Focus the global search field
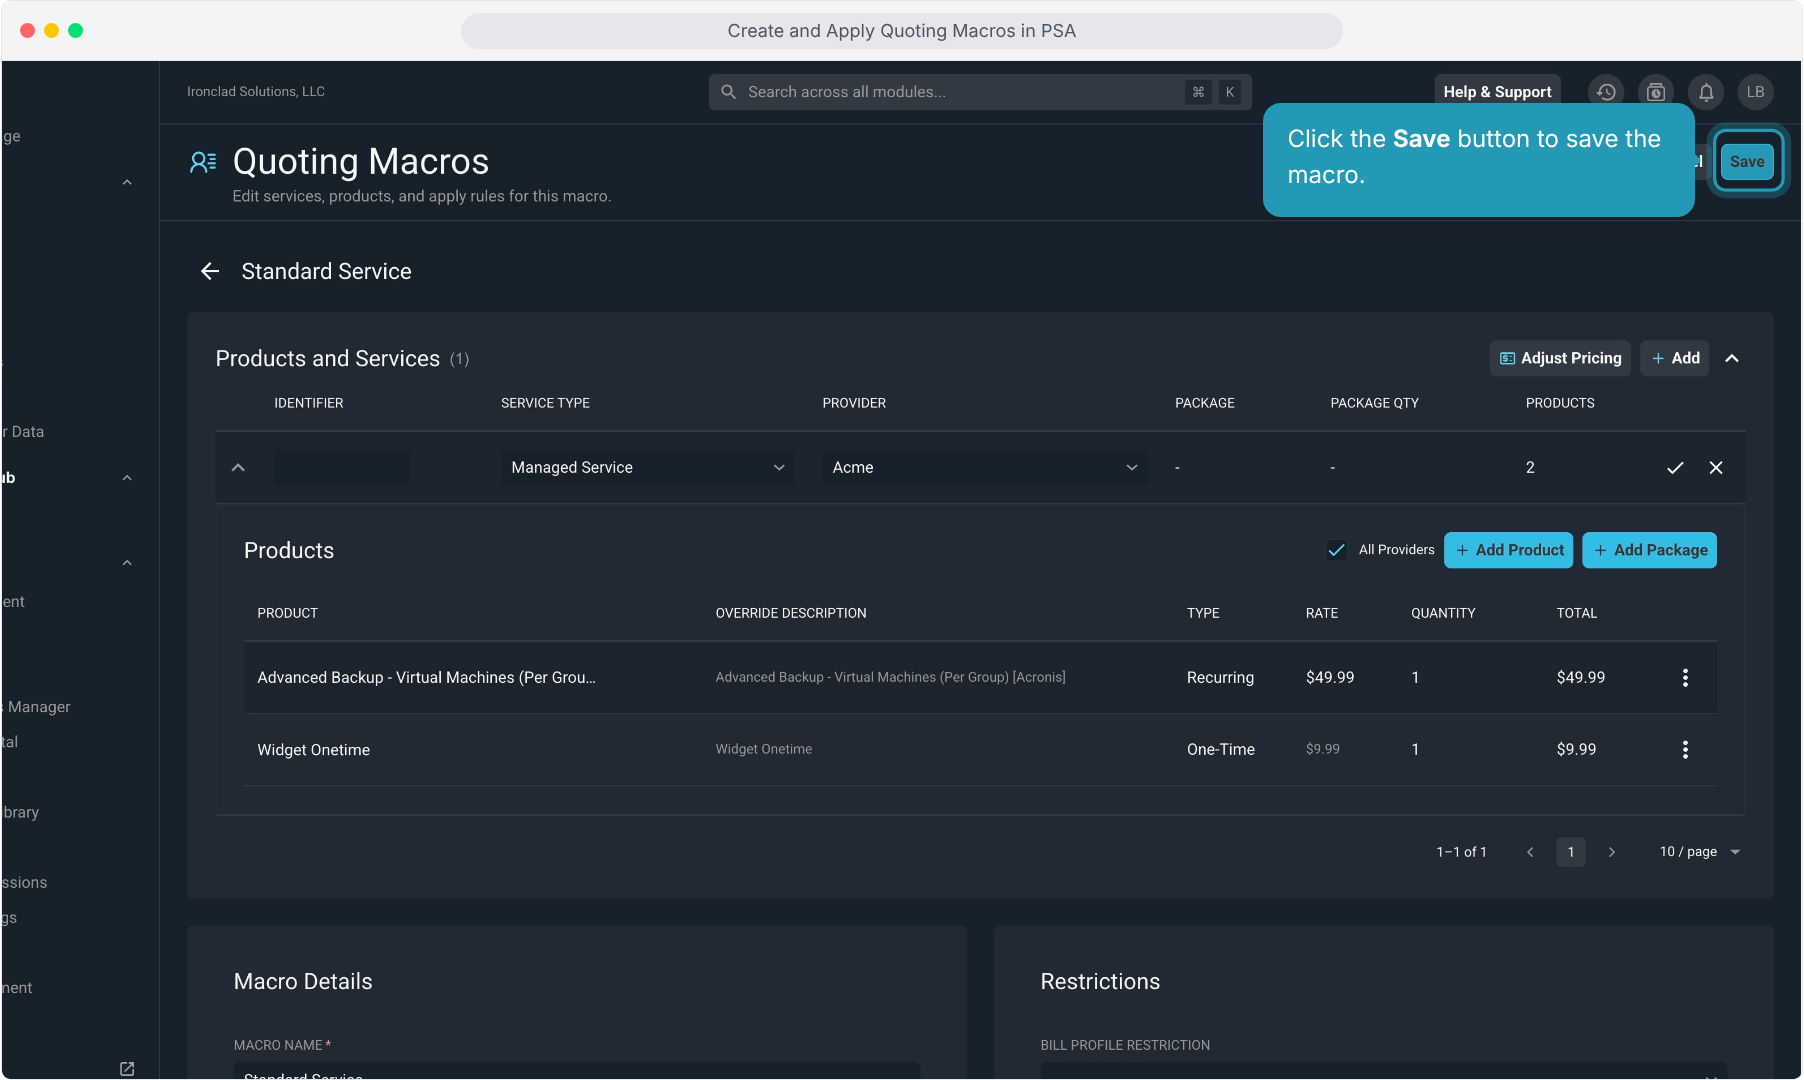This screenshot has height=1080, width=1804. click(x=980, y=91)
